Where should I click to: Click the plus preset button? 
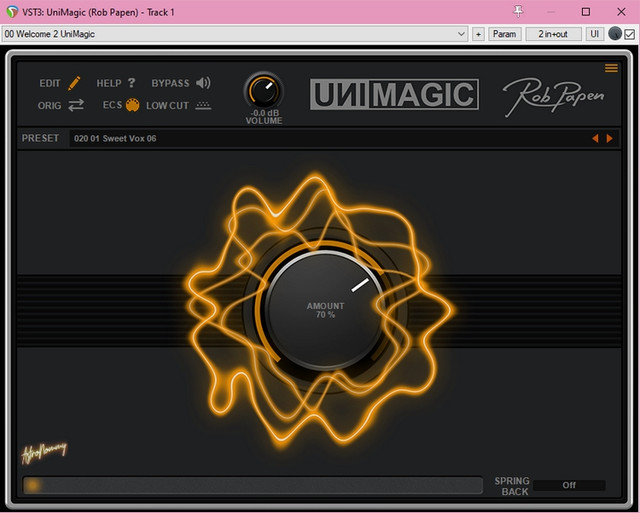pos(478,34)
